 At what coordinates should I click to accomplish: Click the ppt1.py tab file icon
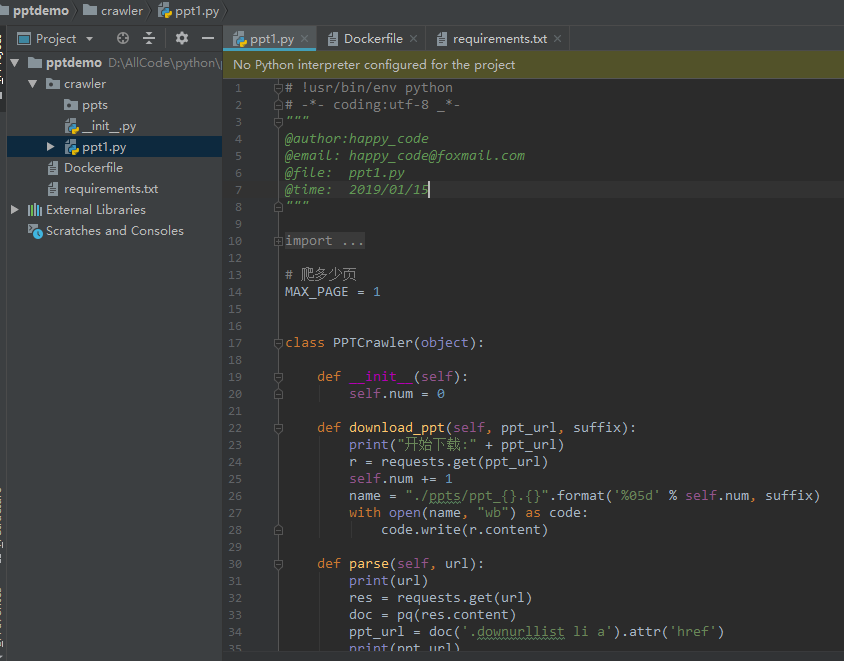[240, 39]
